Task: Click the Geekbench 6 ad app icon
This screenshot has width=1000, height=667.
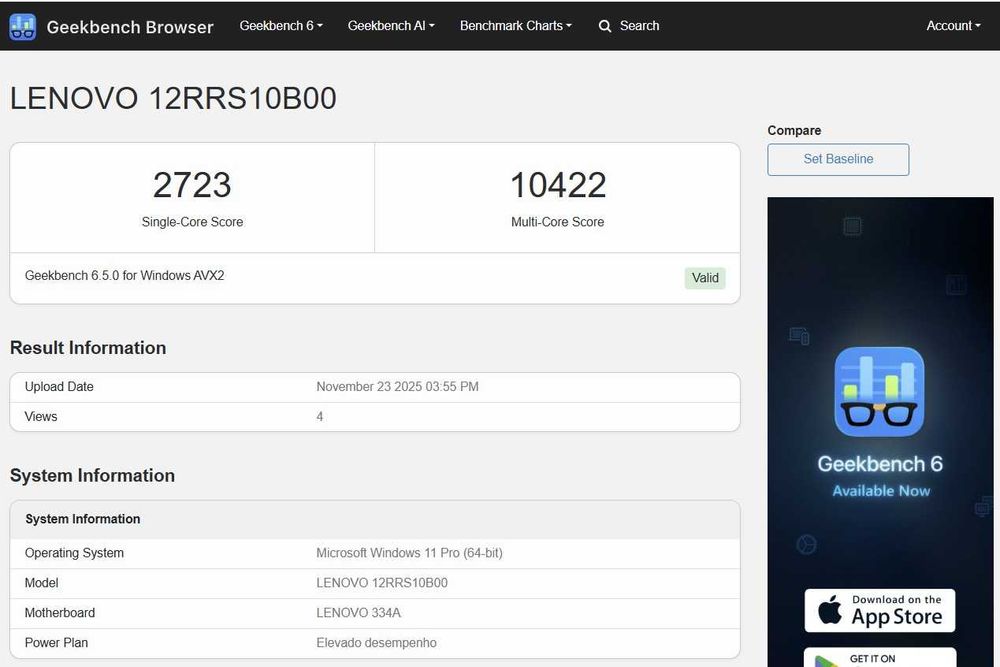Action: tap(879, 392)
